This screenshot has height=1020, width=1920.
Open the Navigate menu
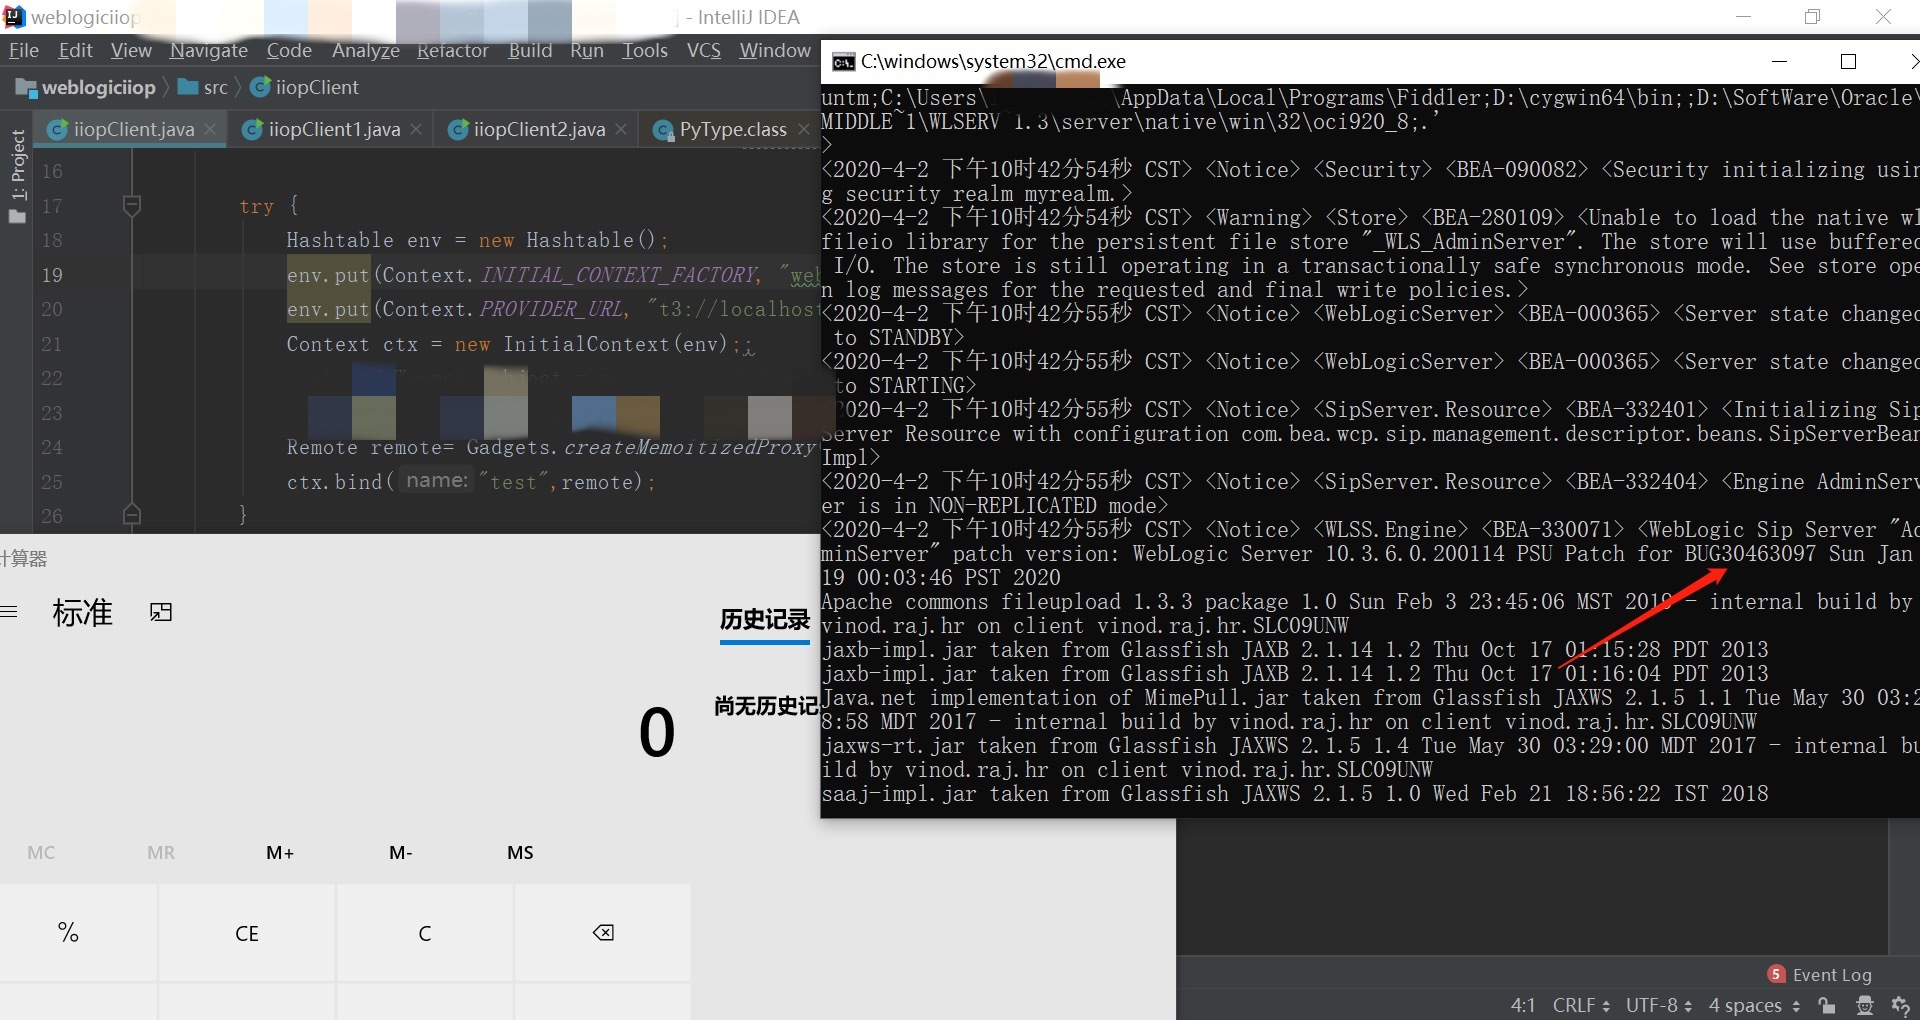click(209, 50)
